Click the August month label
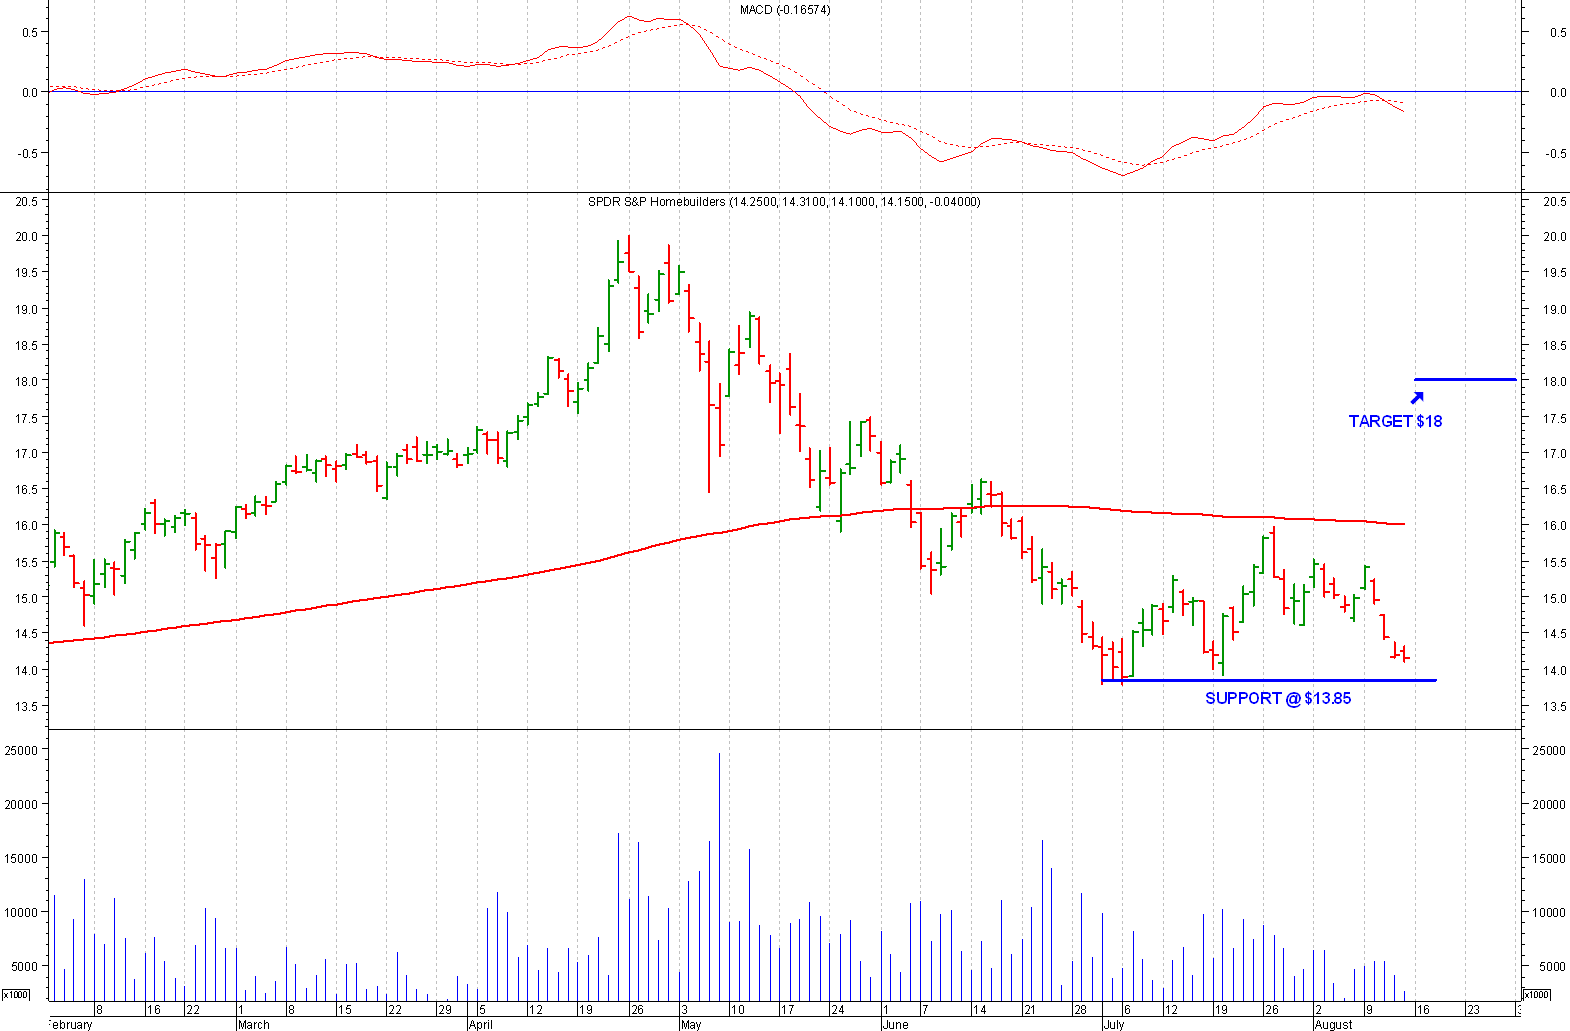 coord(1333,1024)
